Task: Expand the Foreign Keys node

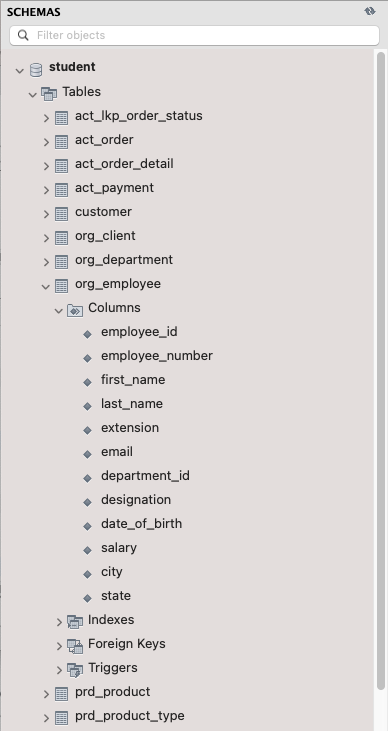Action: (x=59, y=646)
